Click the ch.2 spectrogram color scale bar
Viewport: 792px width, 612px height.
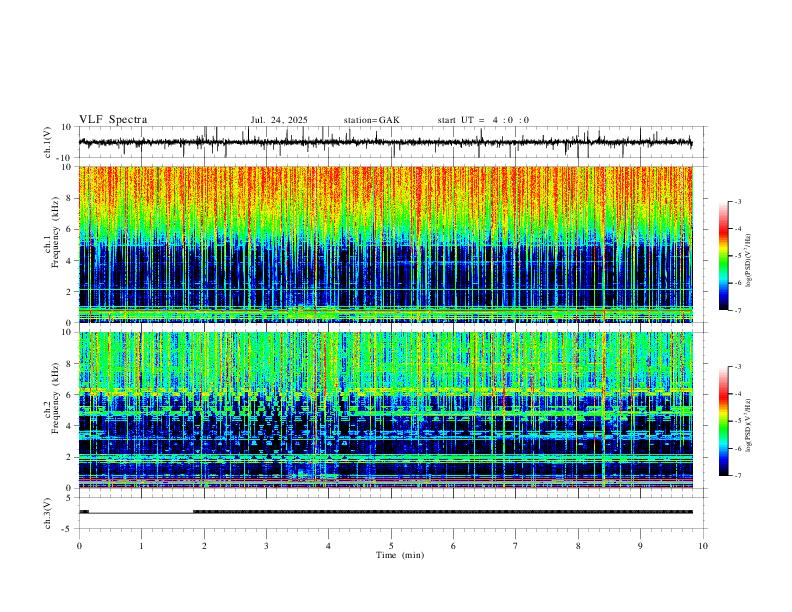[x=724, y=421]
